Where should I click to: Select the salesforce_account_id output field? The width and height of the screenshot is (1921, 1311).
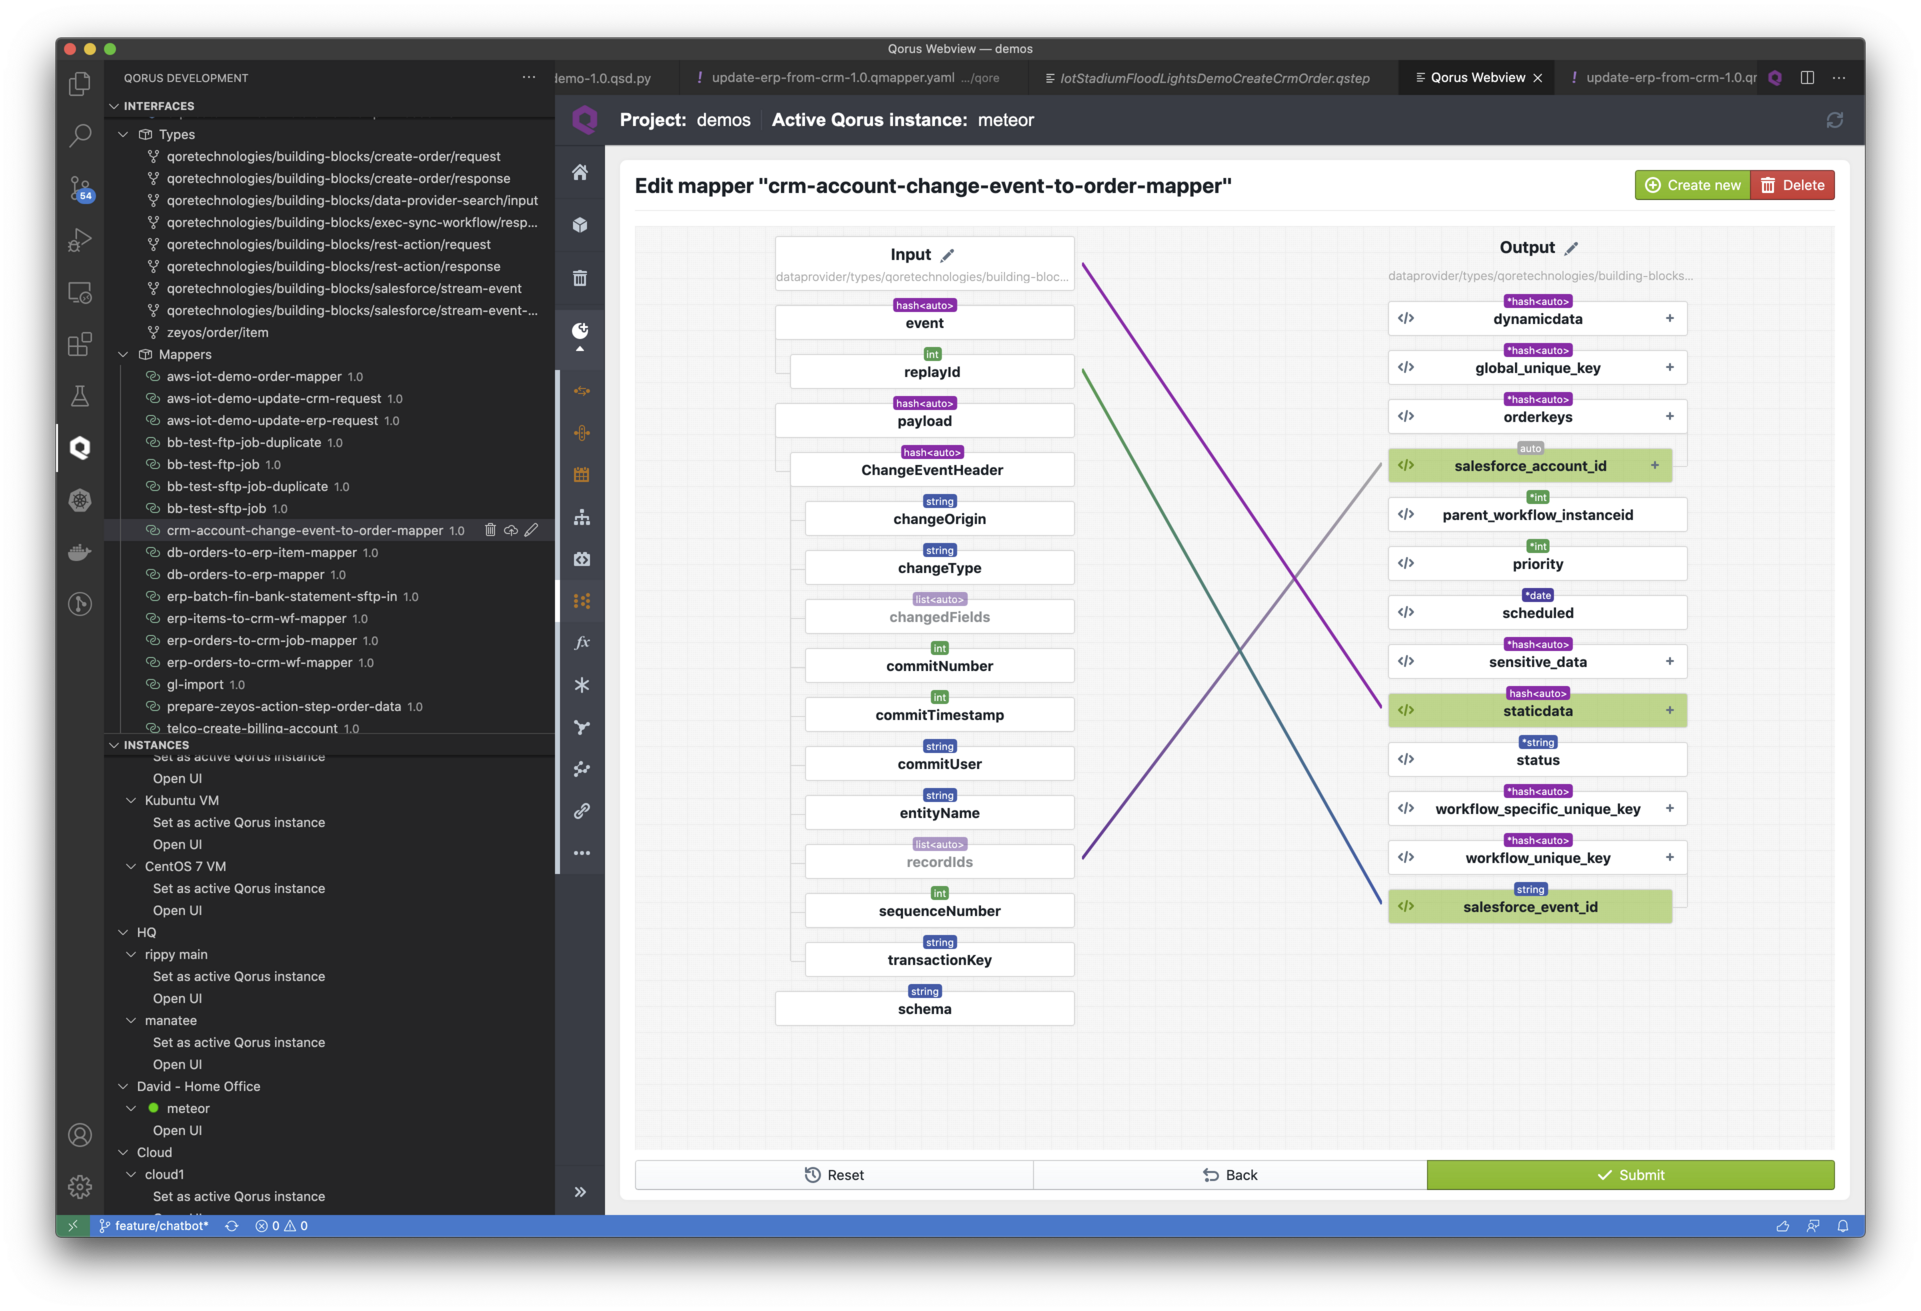1530,465
